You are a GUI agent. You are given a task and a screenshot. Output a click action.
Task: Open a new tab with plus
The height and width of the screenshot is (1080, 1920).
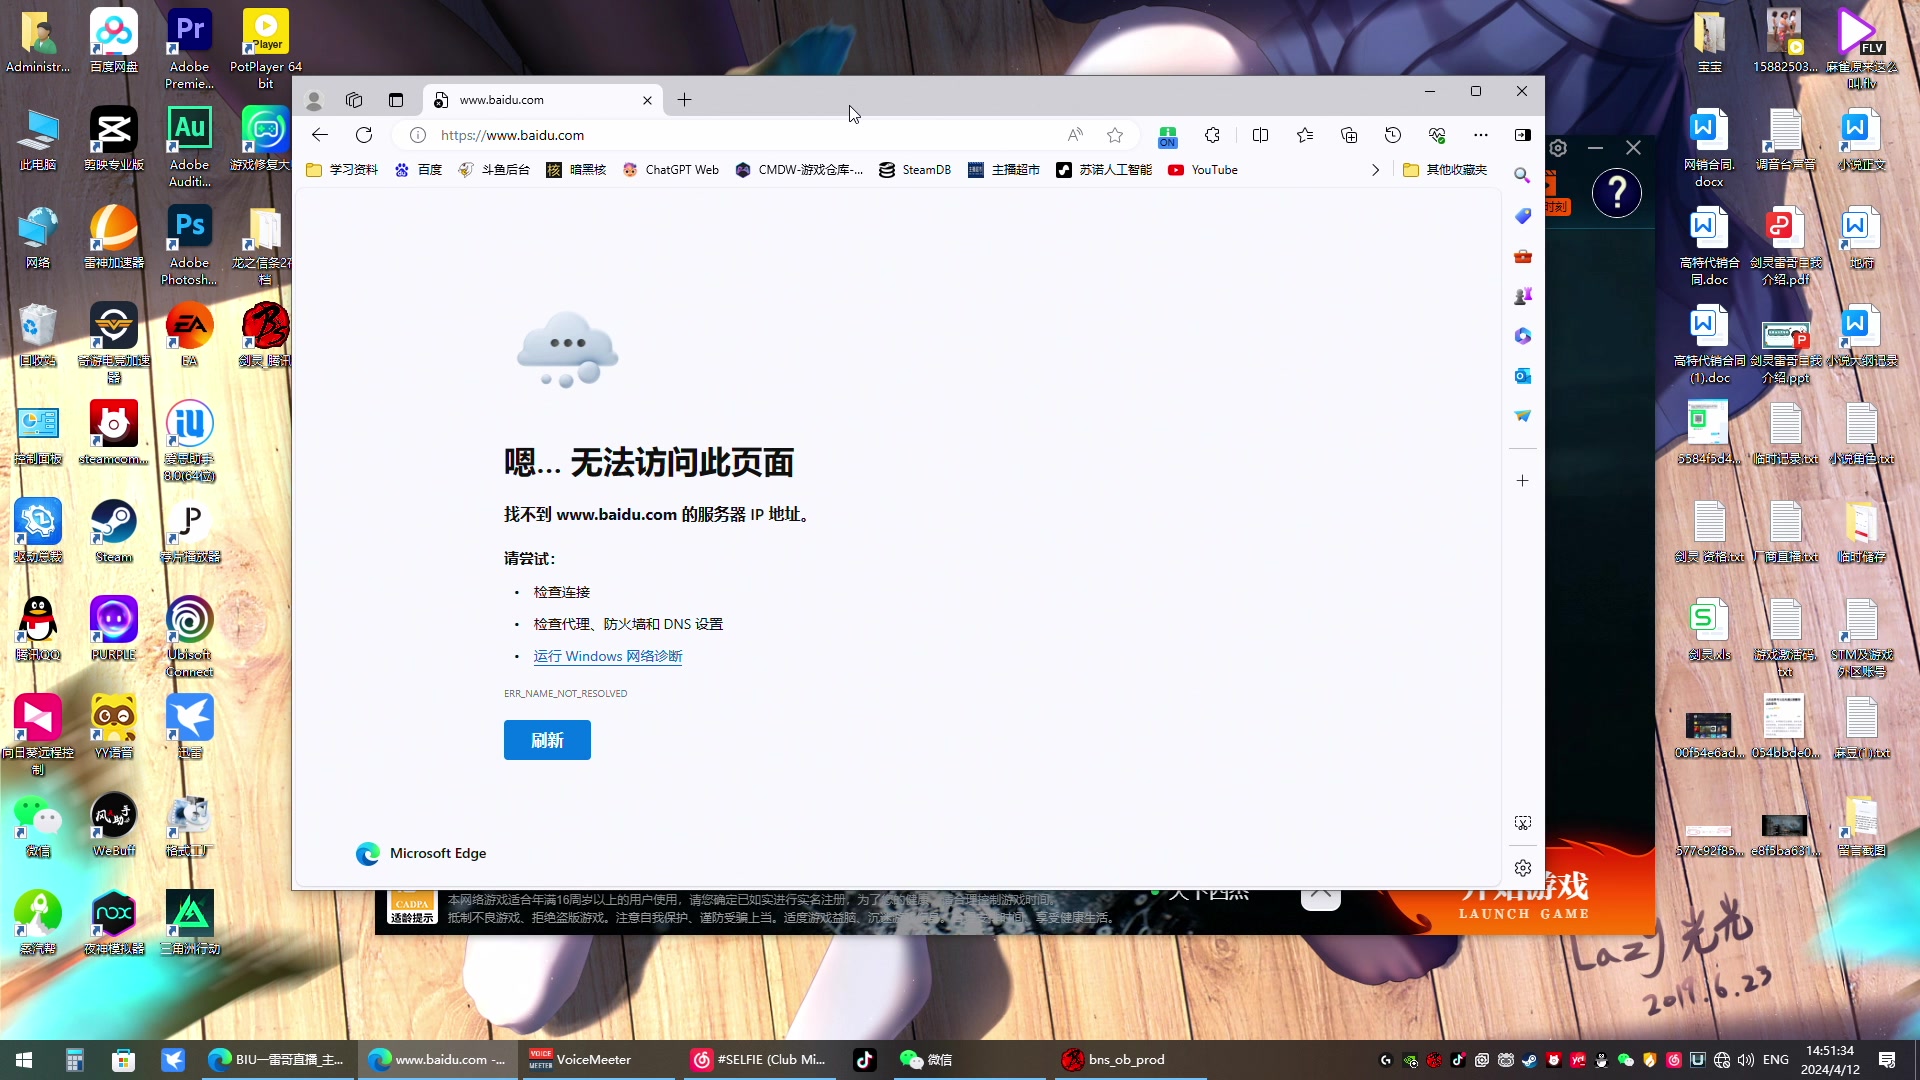pos(684,100)
